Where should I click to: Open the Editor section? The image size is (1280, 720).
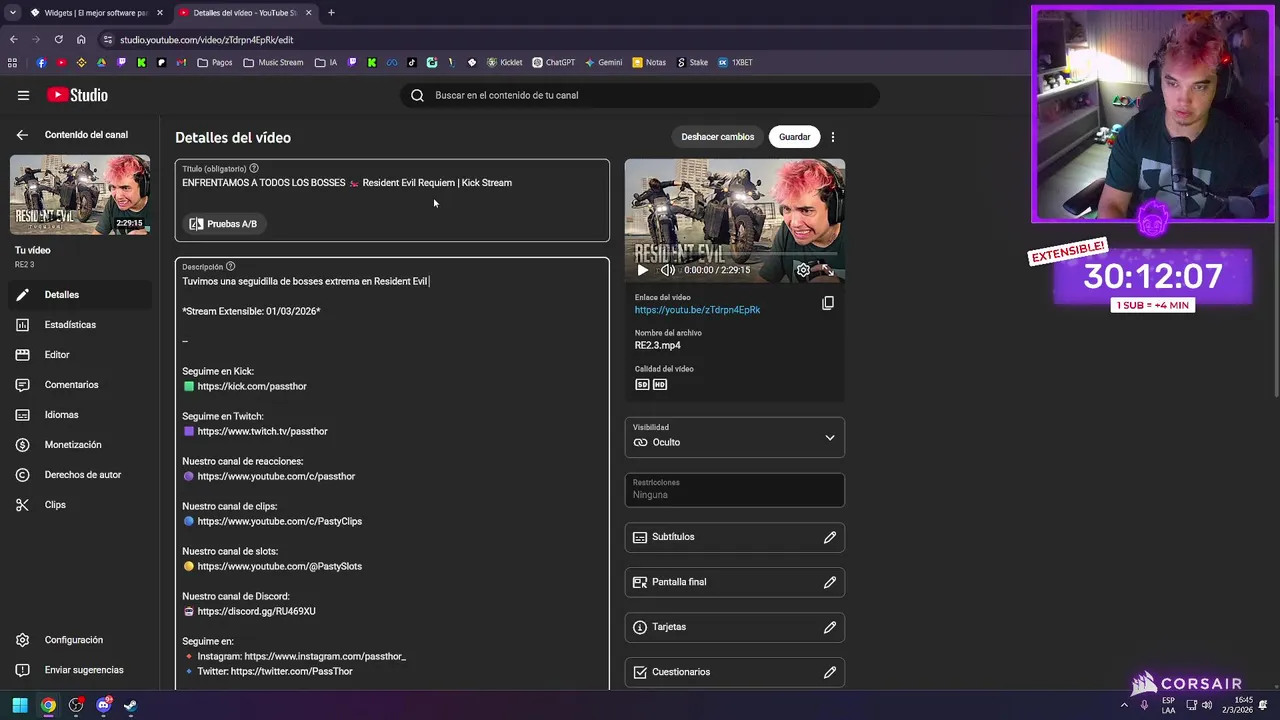(80, 355)
